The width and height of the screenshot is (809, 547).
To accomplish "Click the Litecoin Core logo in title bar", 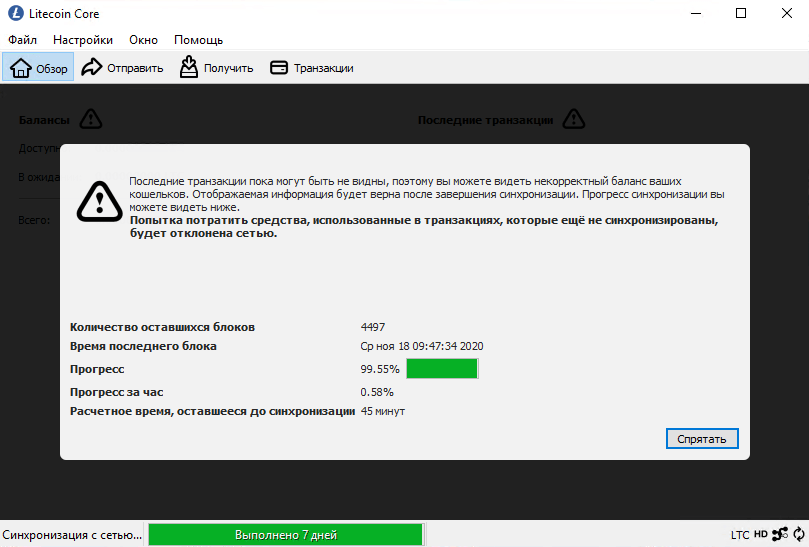I will [x=15, y=14].
